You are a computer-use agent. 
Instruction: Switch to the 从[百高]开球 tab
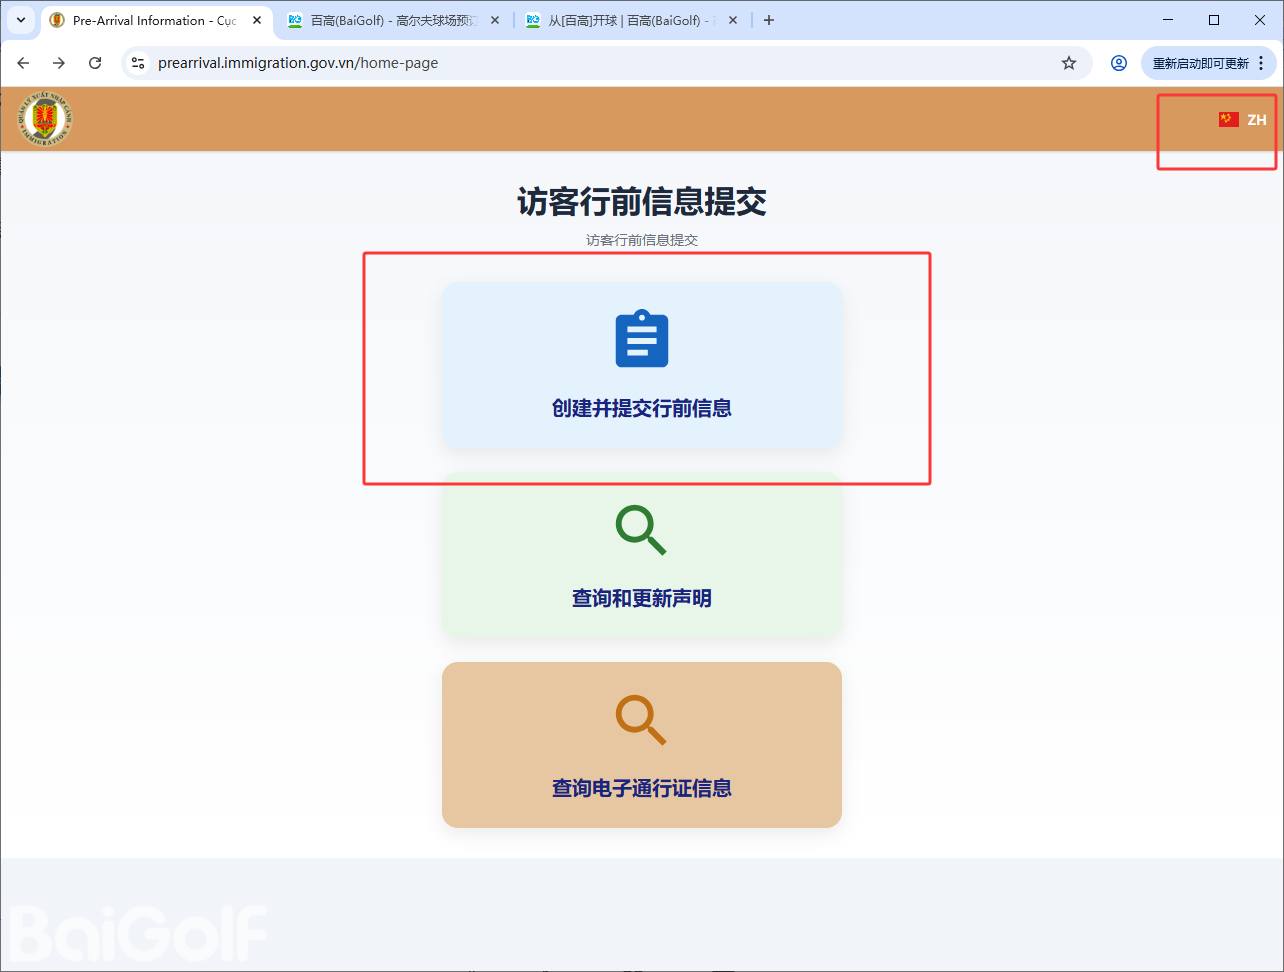point(630,20)
